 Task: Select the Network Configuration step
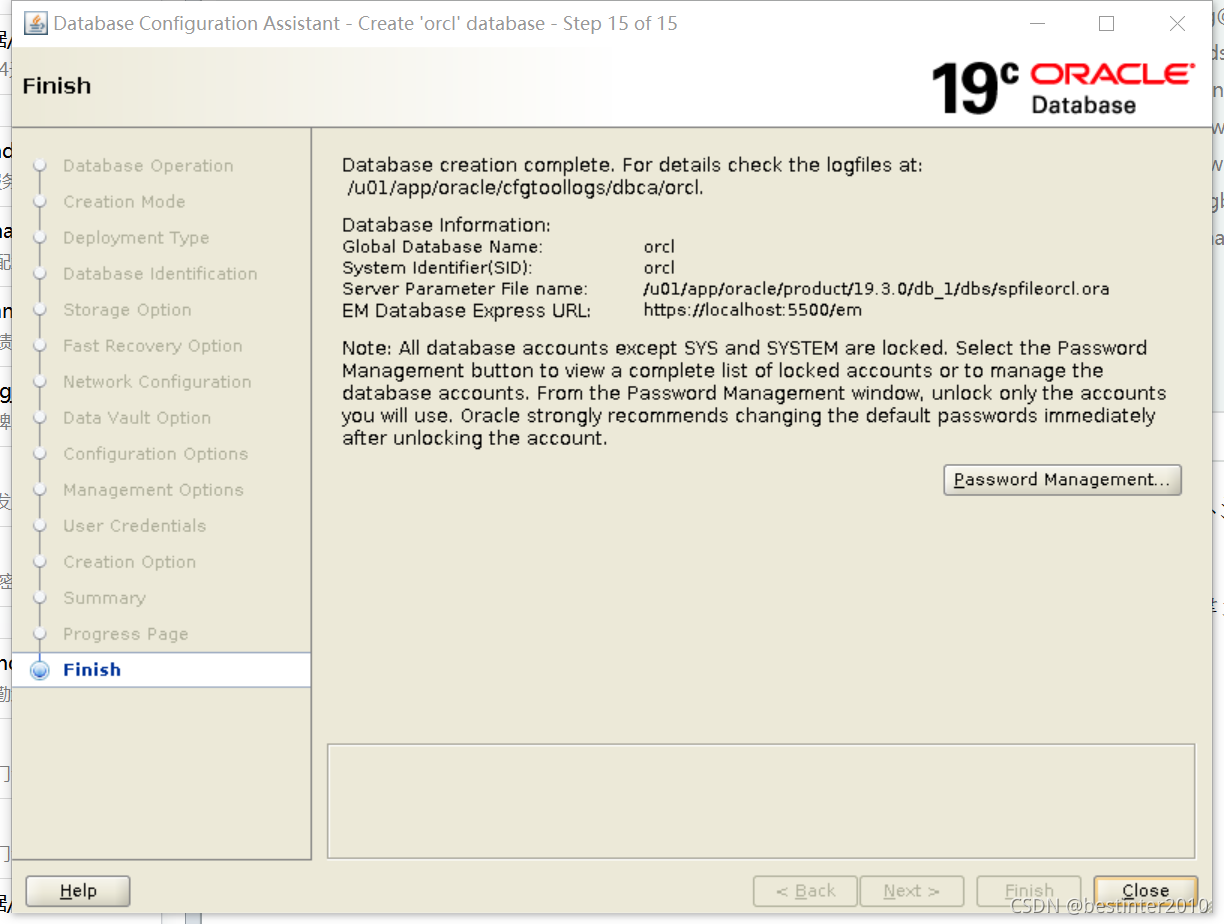(x=157, y=382)
